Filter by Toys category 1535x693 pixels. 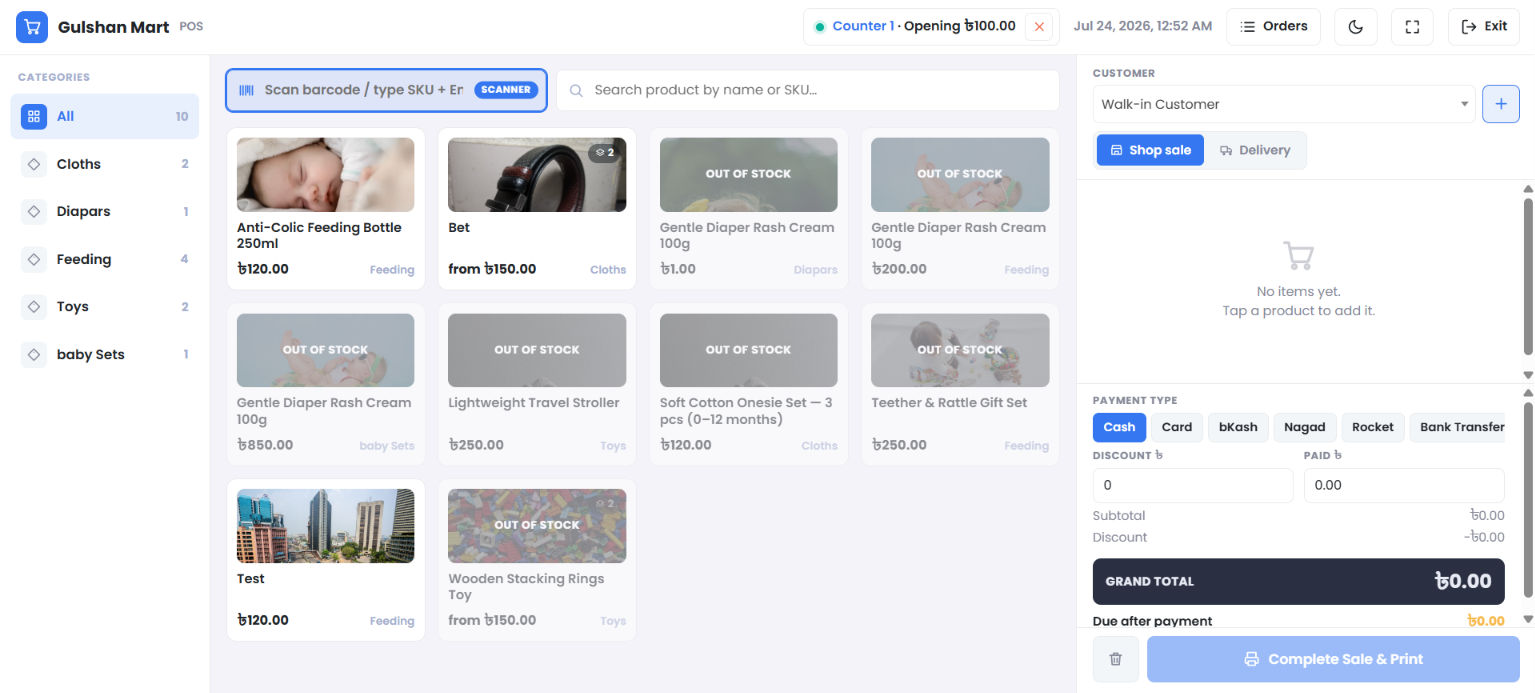point(105,306)
